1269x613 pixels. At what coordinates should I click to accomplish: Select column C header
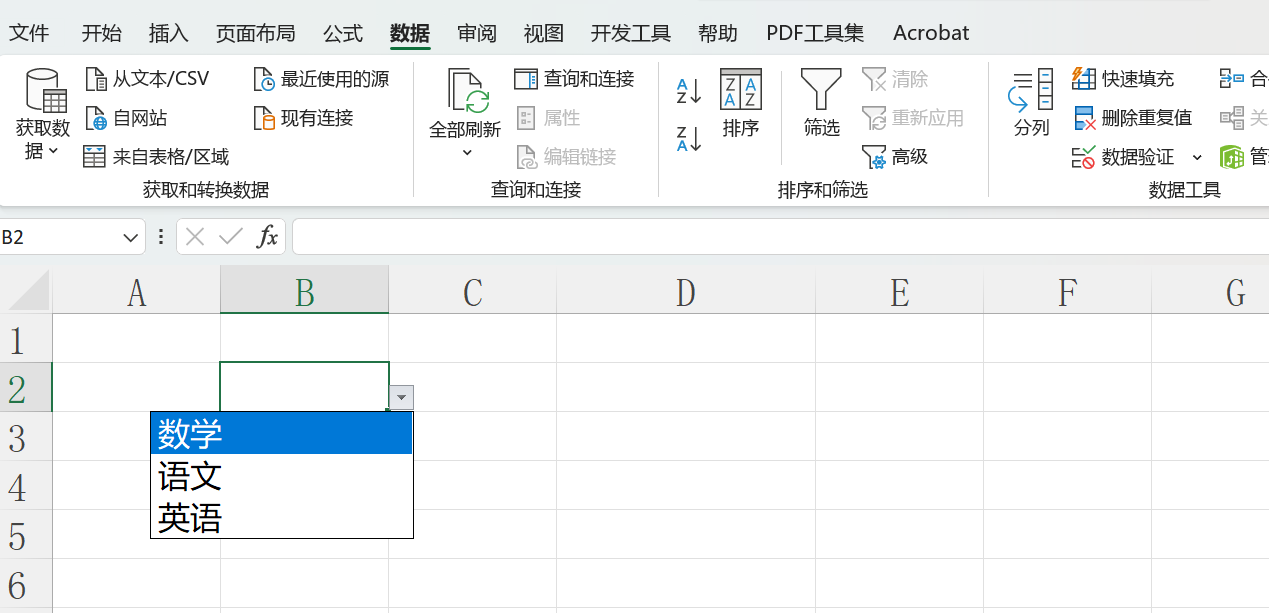pos(473,291)
